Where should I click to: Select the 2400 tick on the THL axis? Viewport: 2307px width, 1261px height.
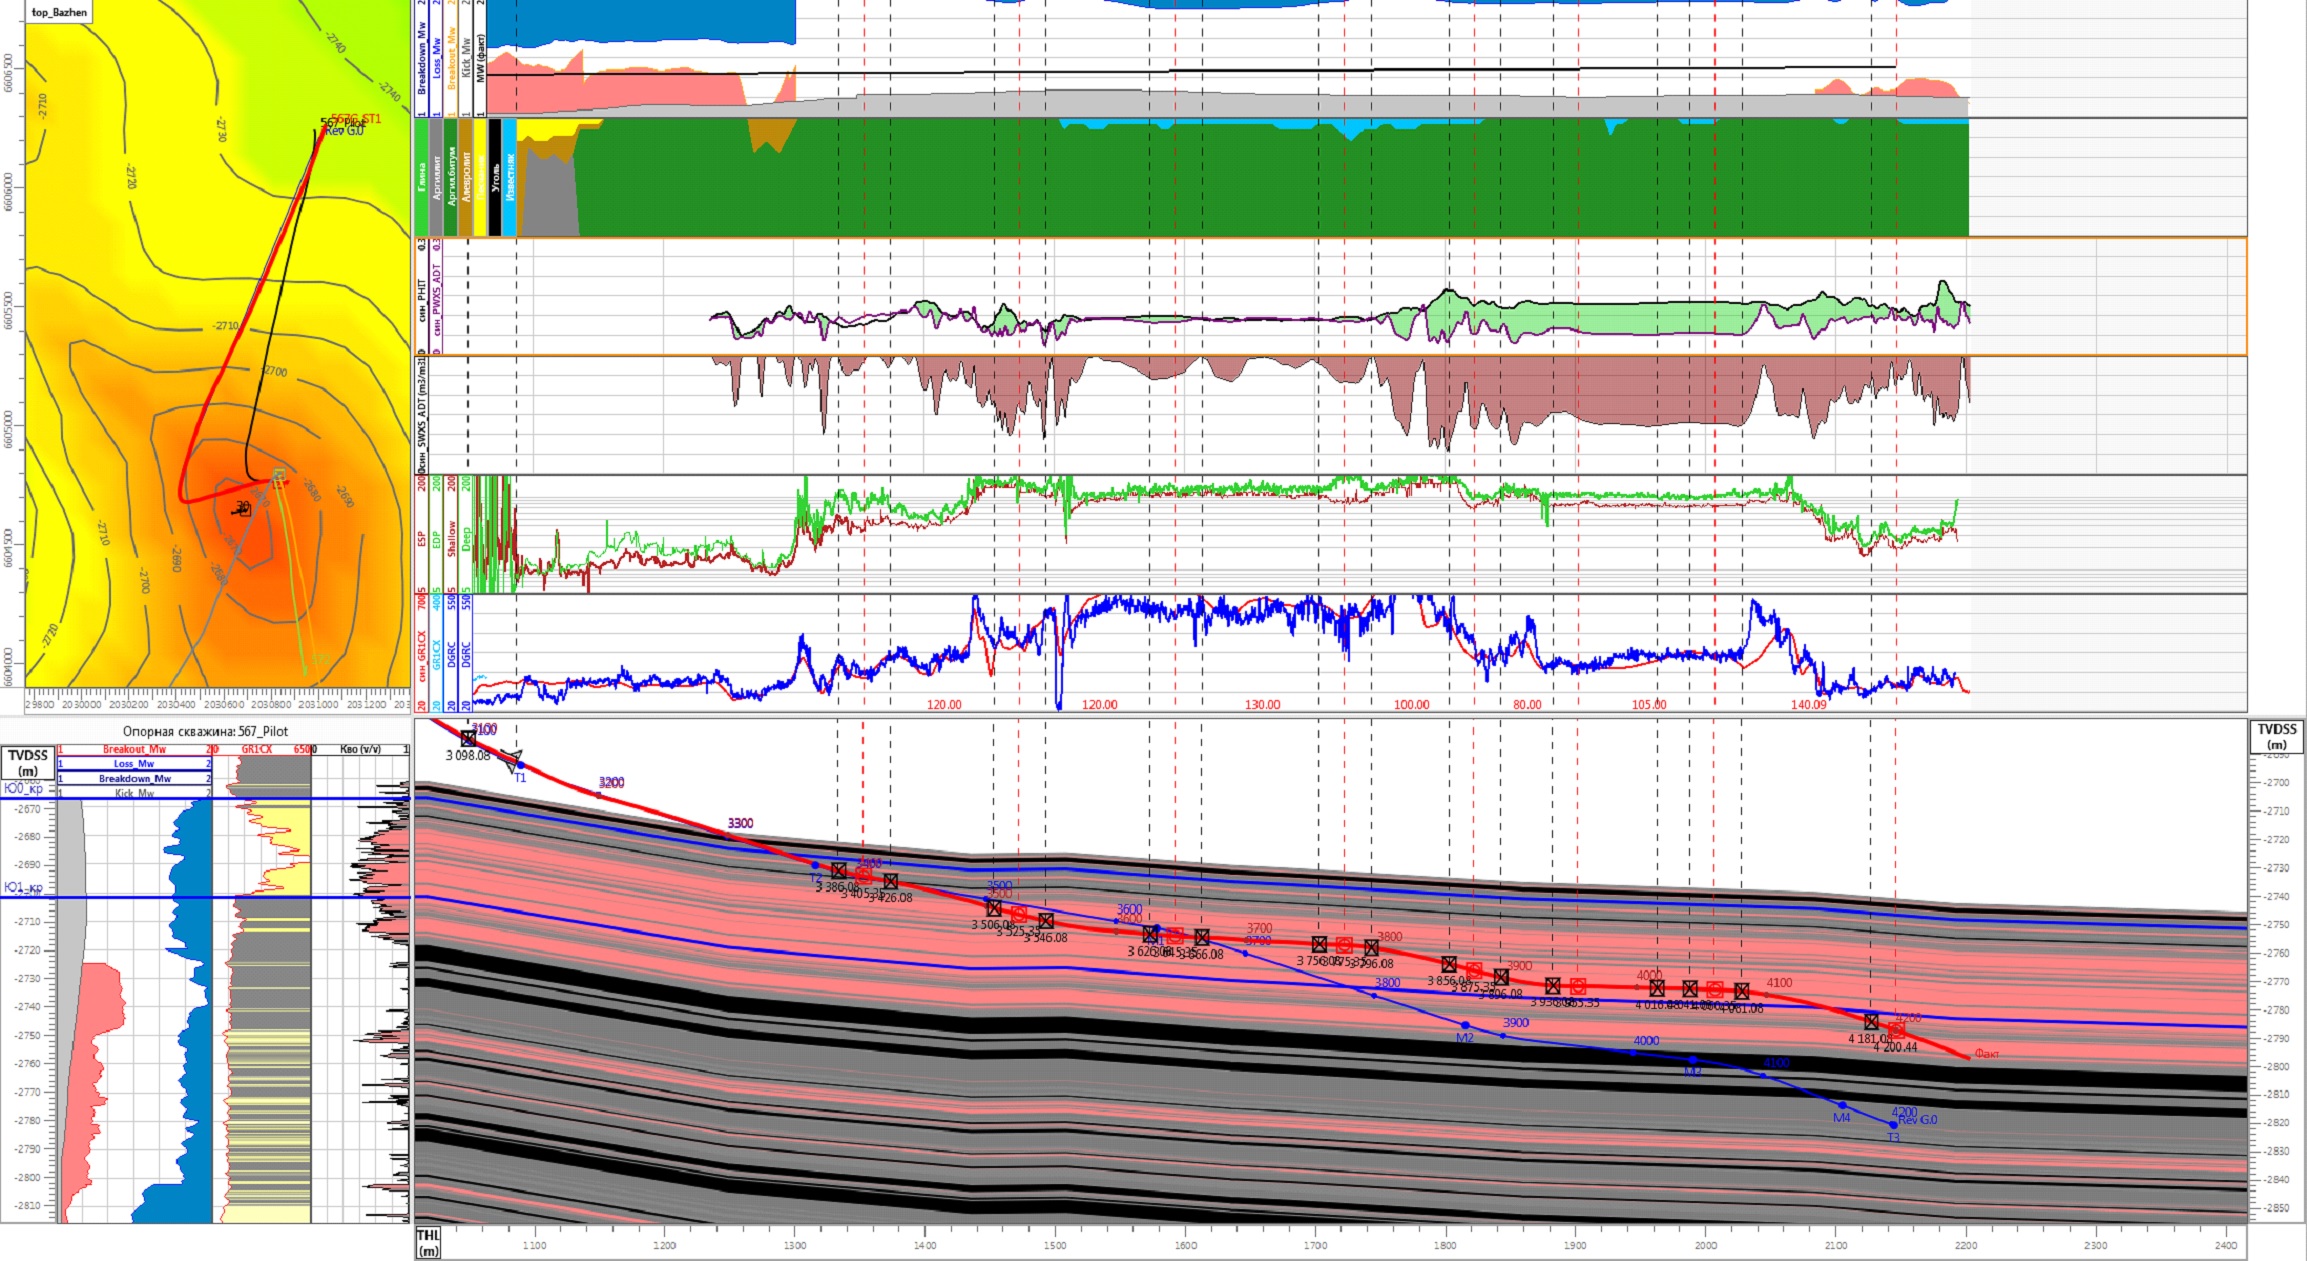pyautogui.click(x=2226, y=1245)
